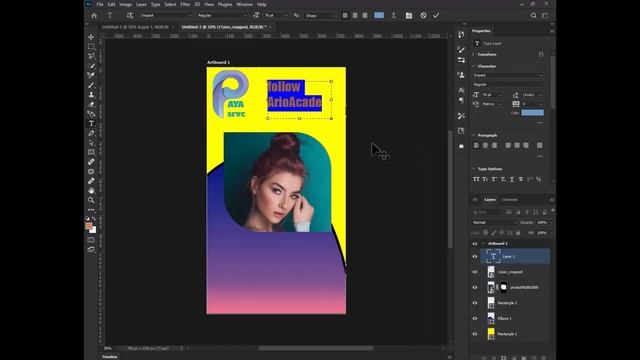Open the Layer menu
The image size is (640, 360).
click(141, 4)
